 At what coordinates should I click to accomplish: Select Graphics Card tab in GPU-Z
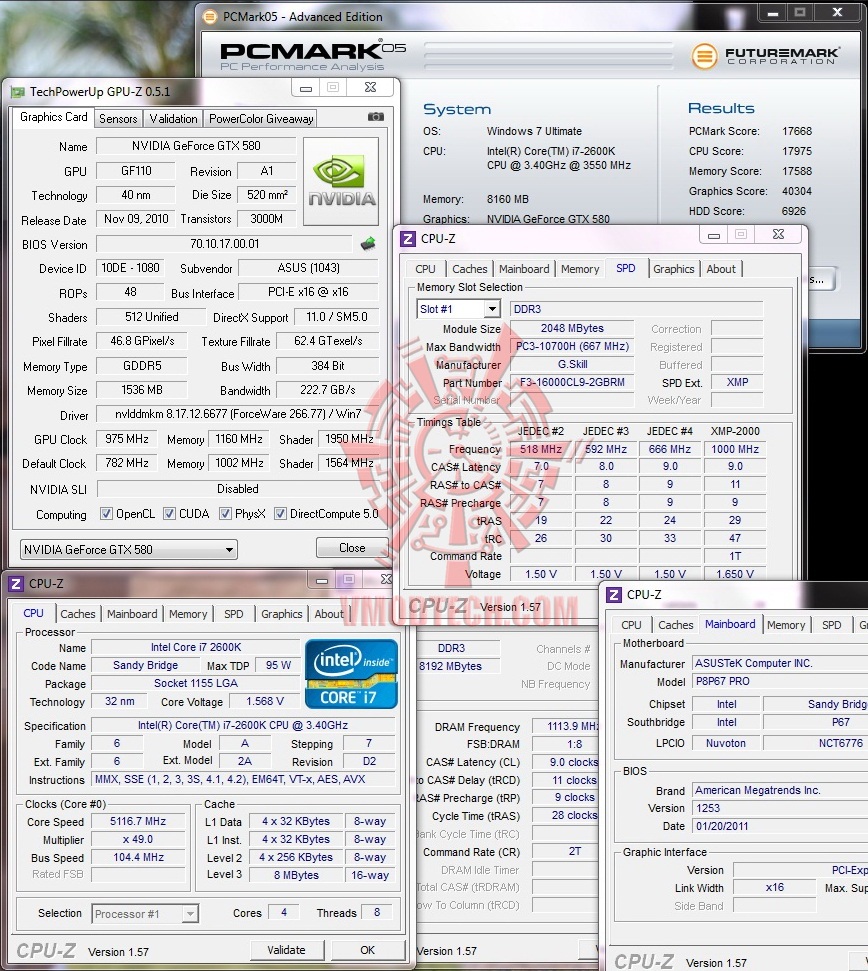(x=53, y=117)
